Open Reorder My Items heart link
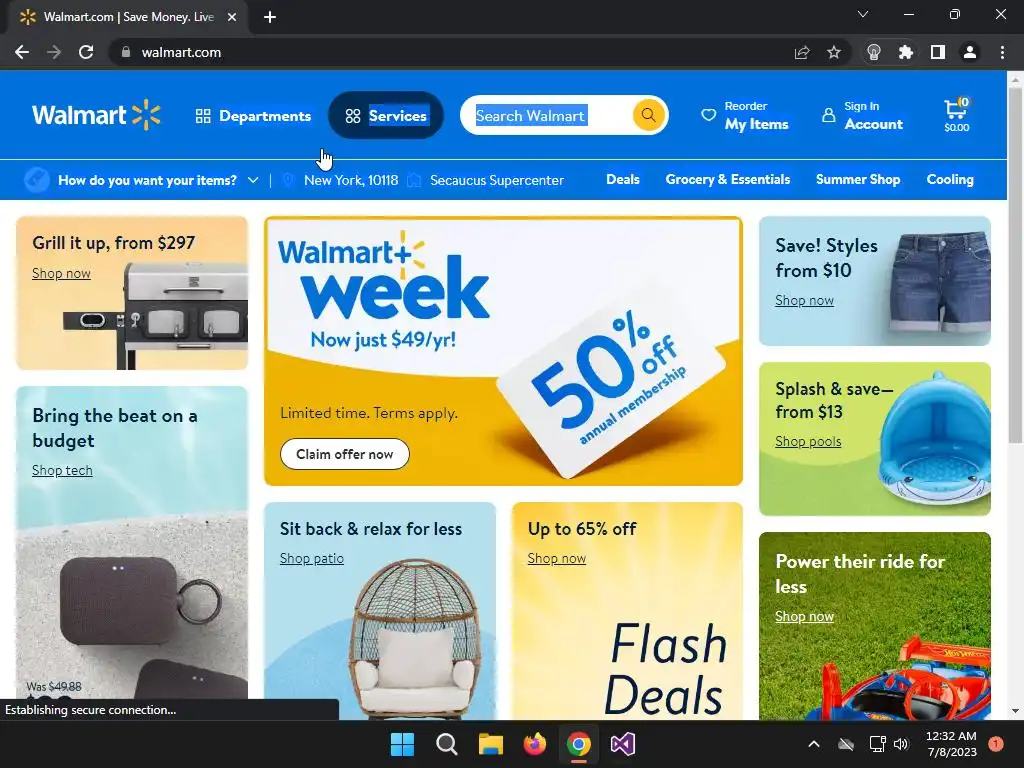The width and height of the screenshot is (1024, 768). [744, 116]
